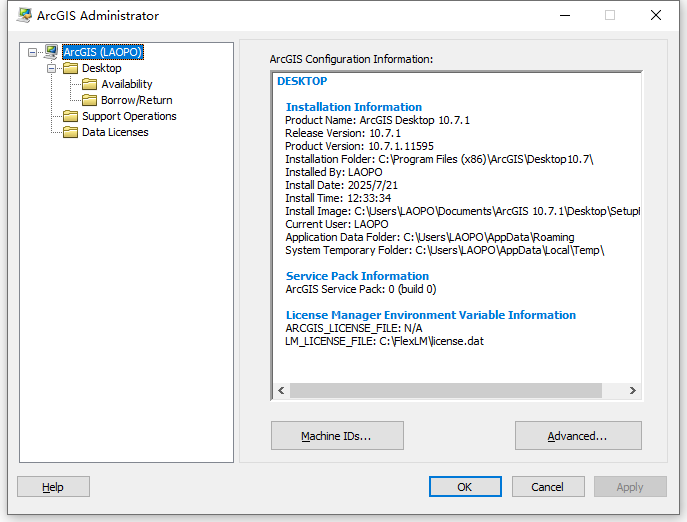Click the left arrow of horizontal scrollbar

click(281, 390)
